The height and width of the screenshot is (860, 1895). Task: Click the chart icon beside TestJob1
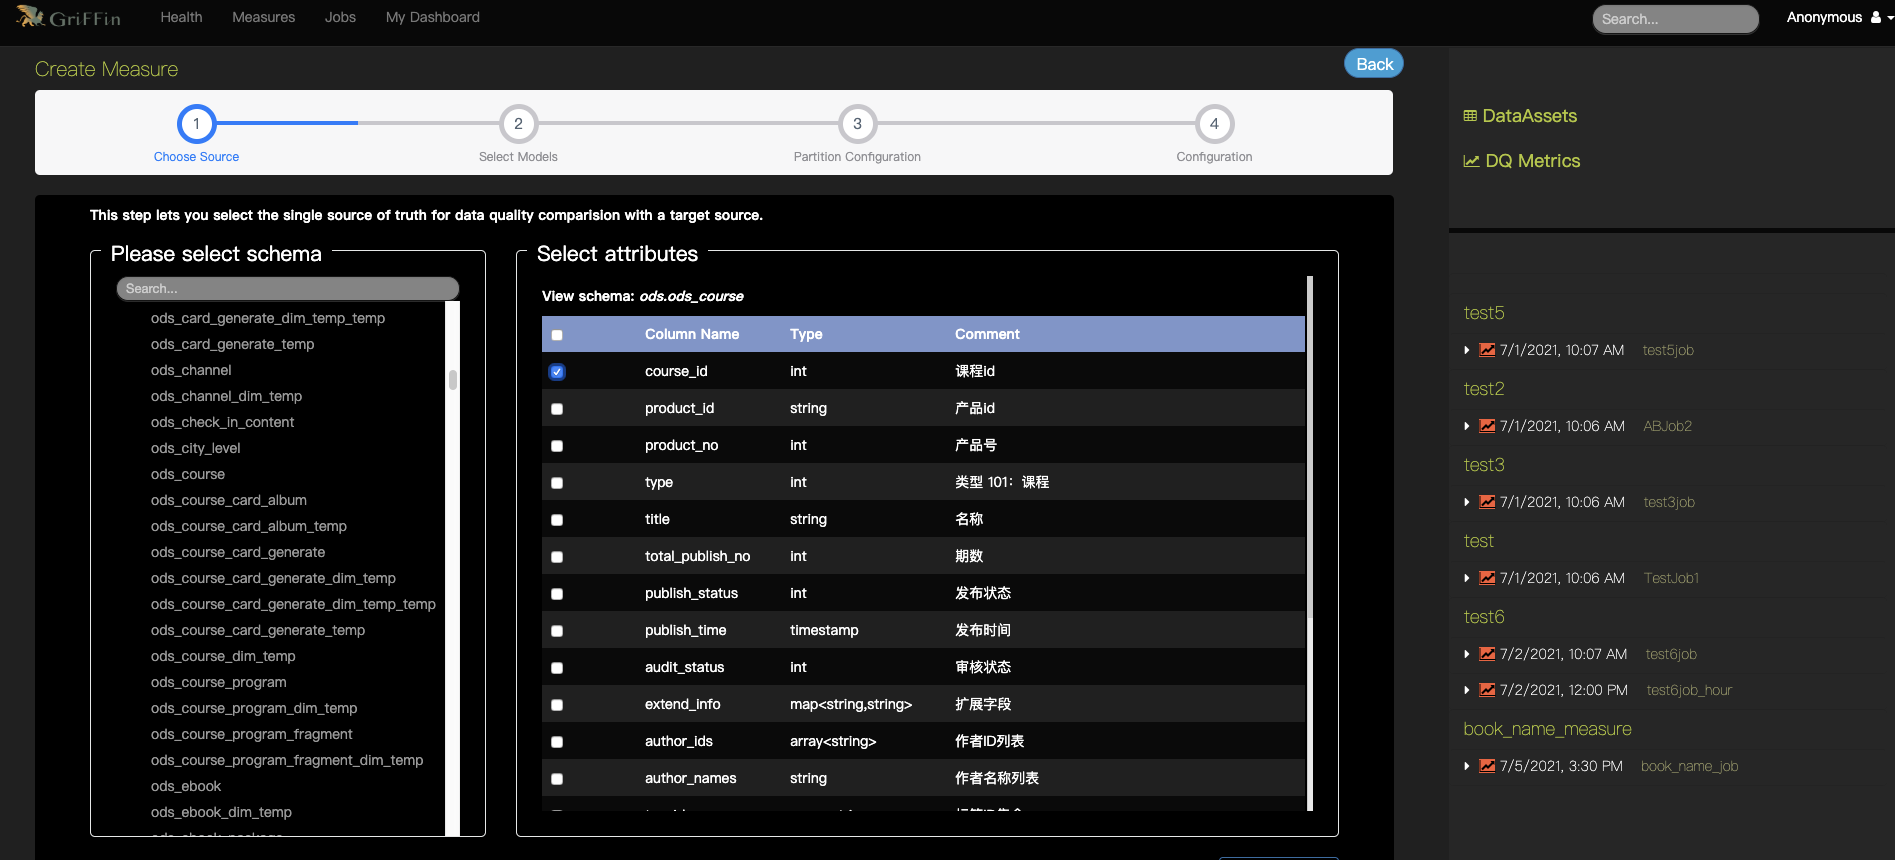point(1487,578)
